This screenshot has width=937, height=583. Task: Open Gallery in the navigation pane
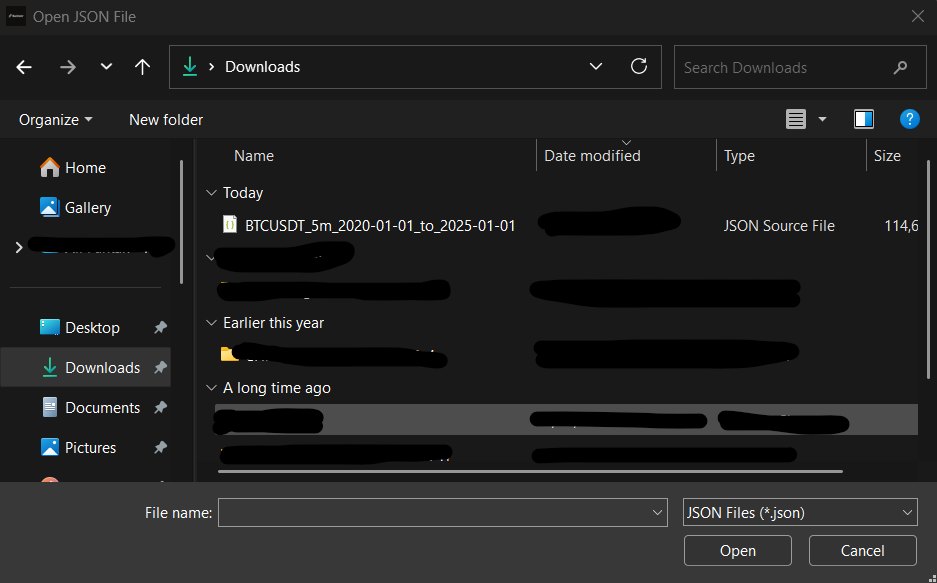(75, 207)
